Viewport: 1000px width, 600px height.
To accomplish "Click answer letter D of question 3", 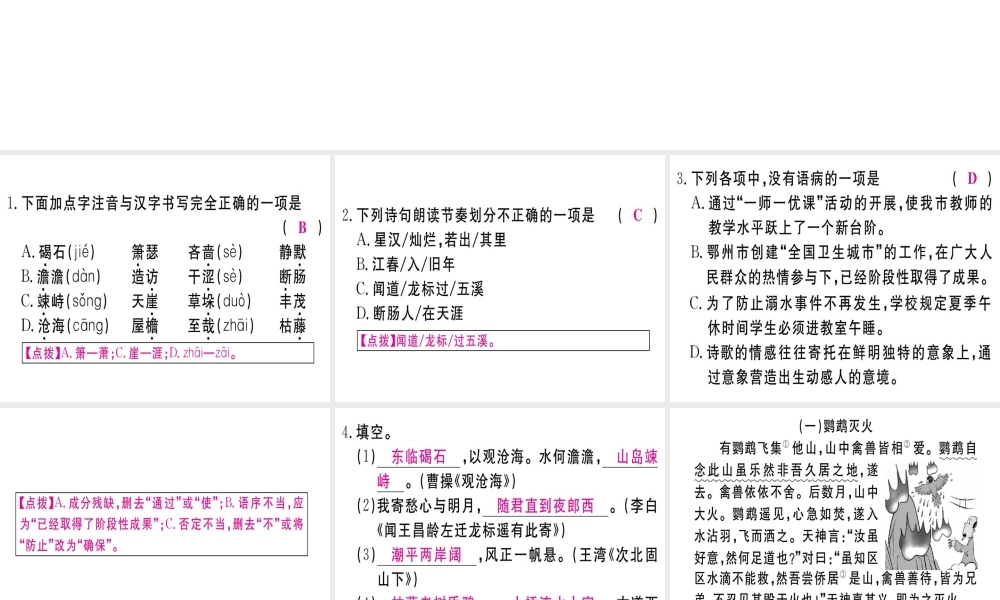I will tap(972, 179).
